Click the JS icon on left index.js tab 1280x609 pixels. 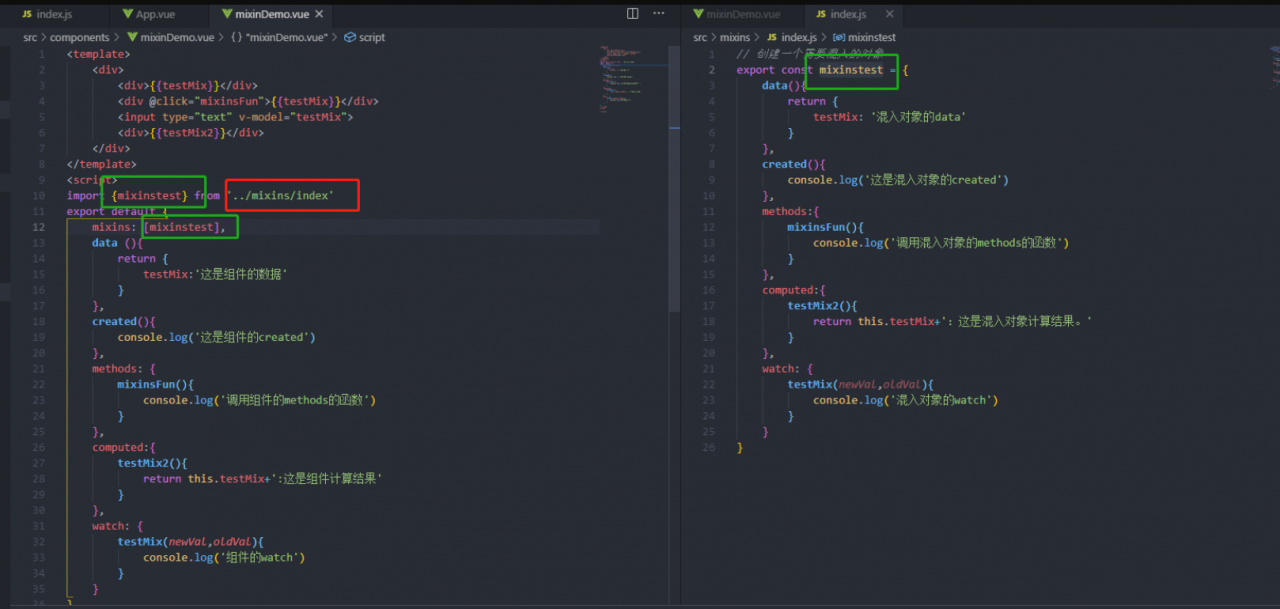pyautogui.click(x=27, y=15)
